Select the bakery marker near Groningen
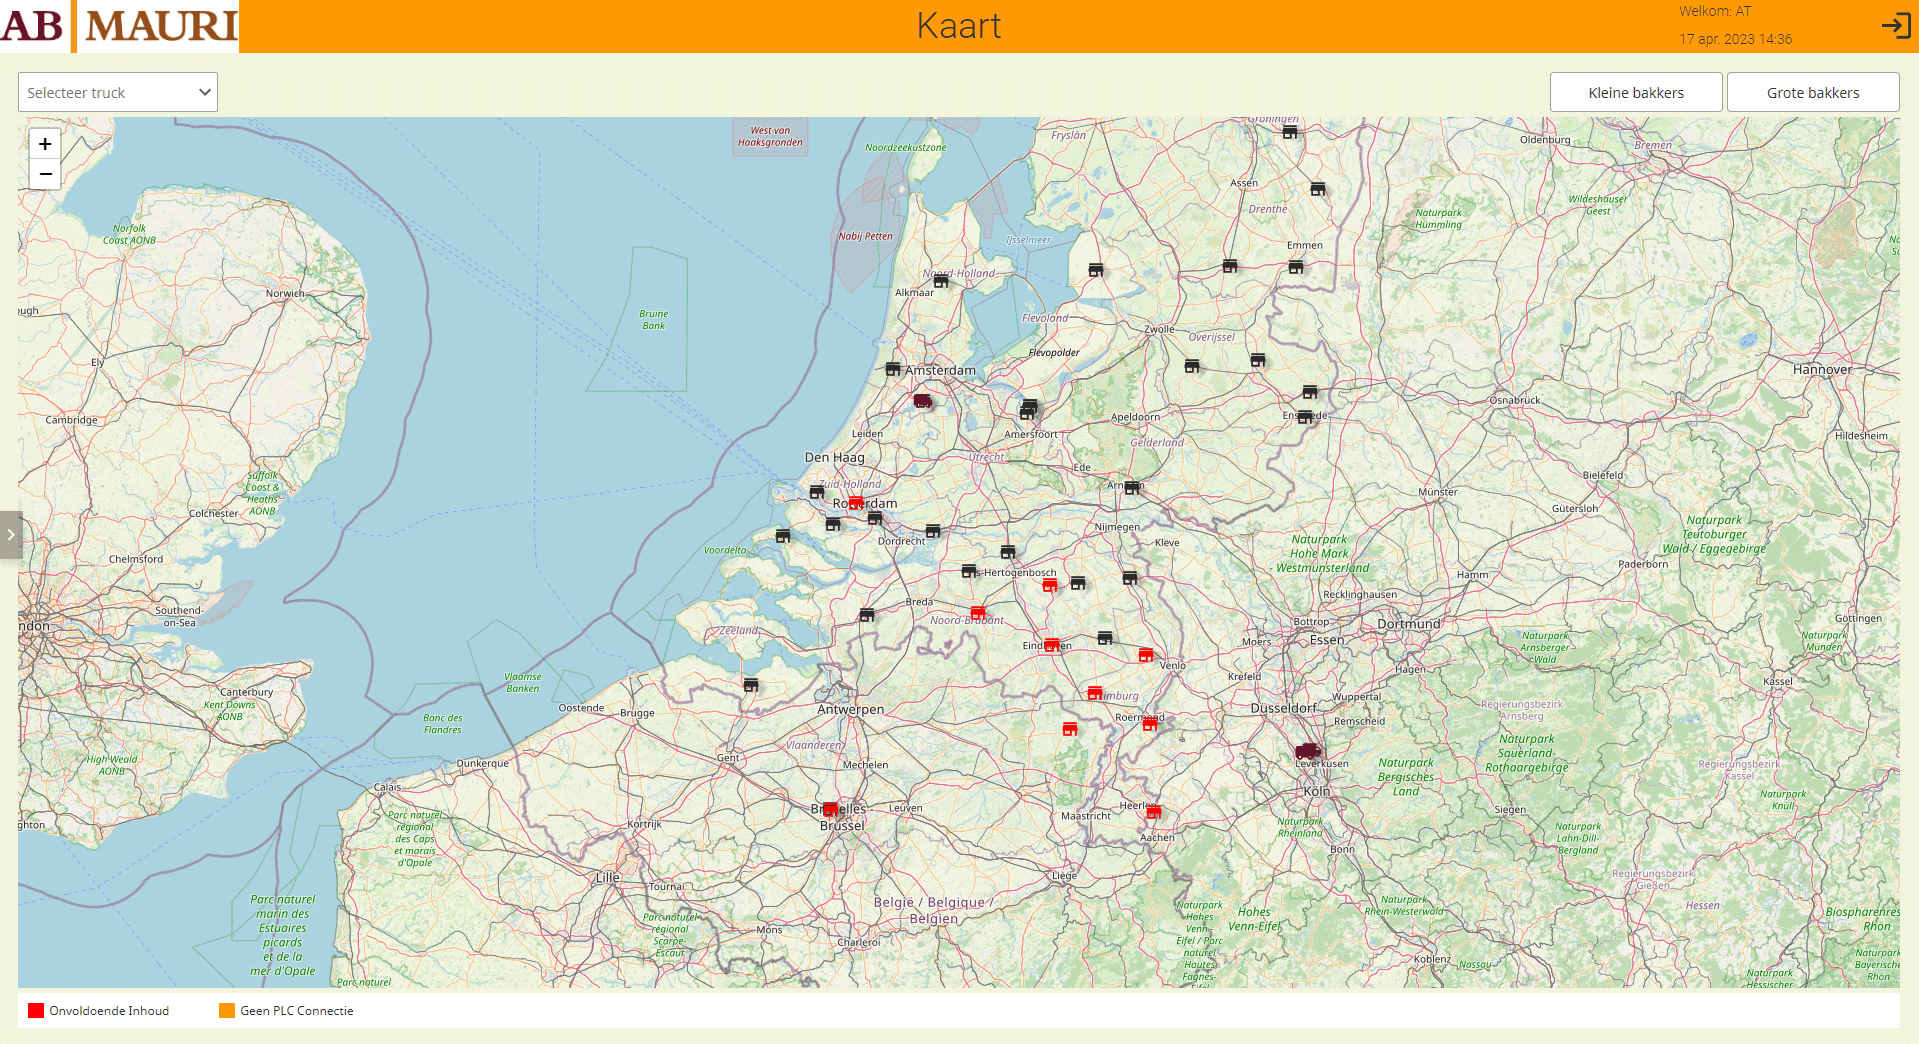1919x1044 pixels. [x=1290, y=131]
